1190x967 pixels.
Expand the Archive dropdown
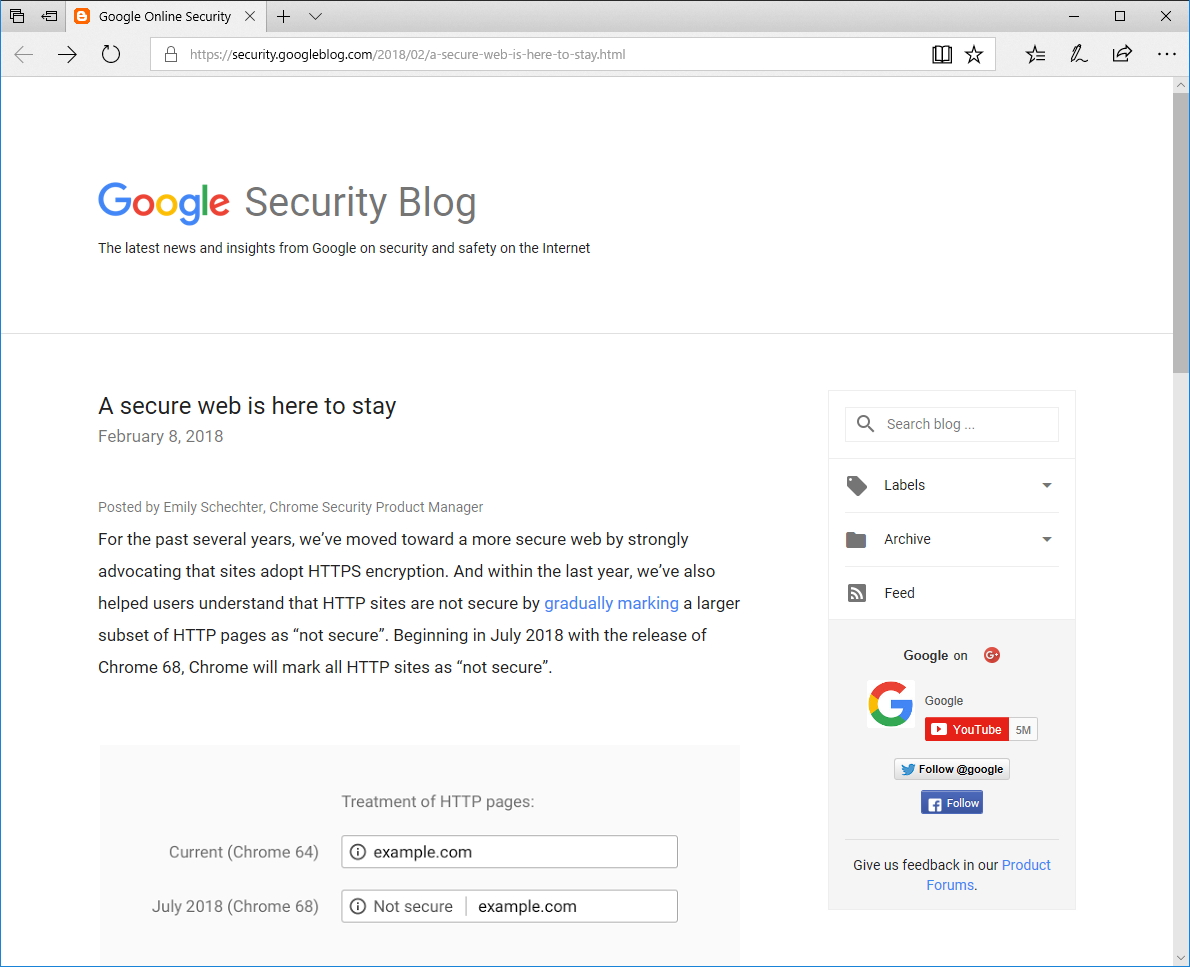[1046, 539]
